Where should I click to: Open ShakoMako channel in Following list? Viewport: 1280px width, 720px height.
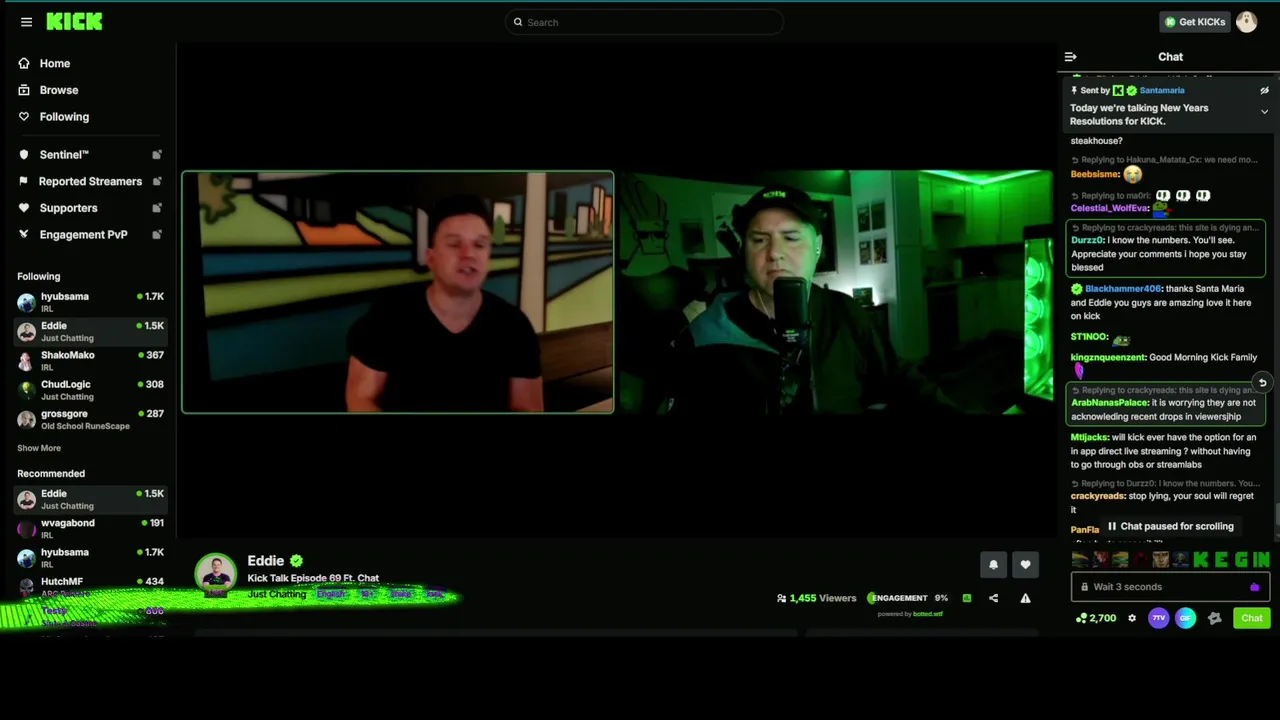(x=90, y=361)
